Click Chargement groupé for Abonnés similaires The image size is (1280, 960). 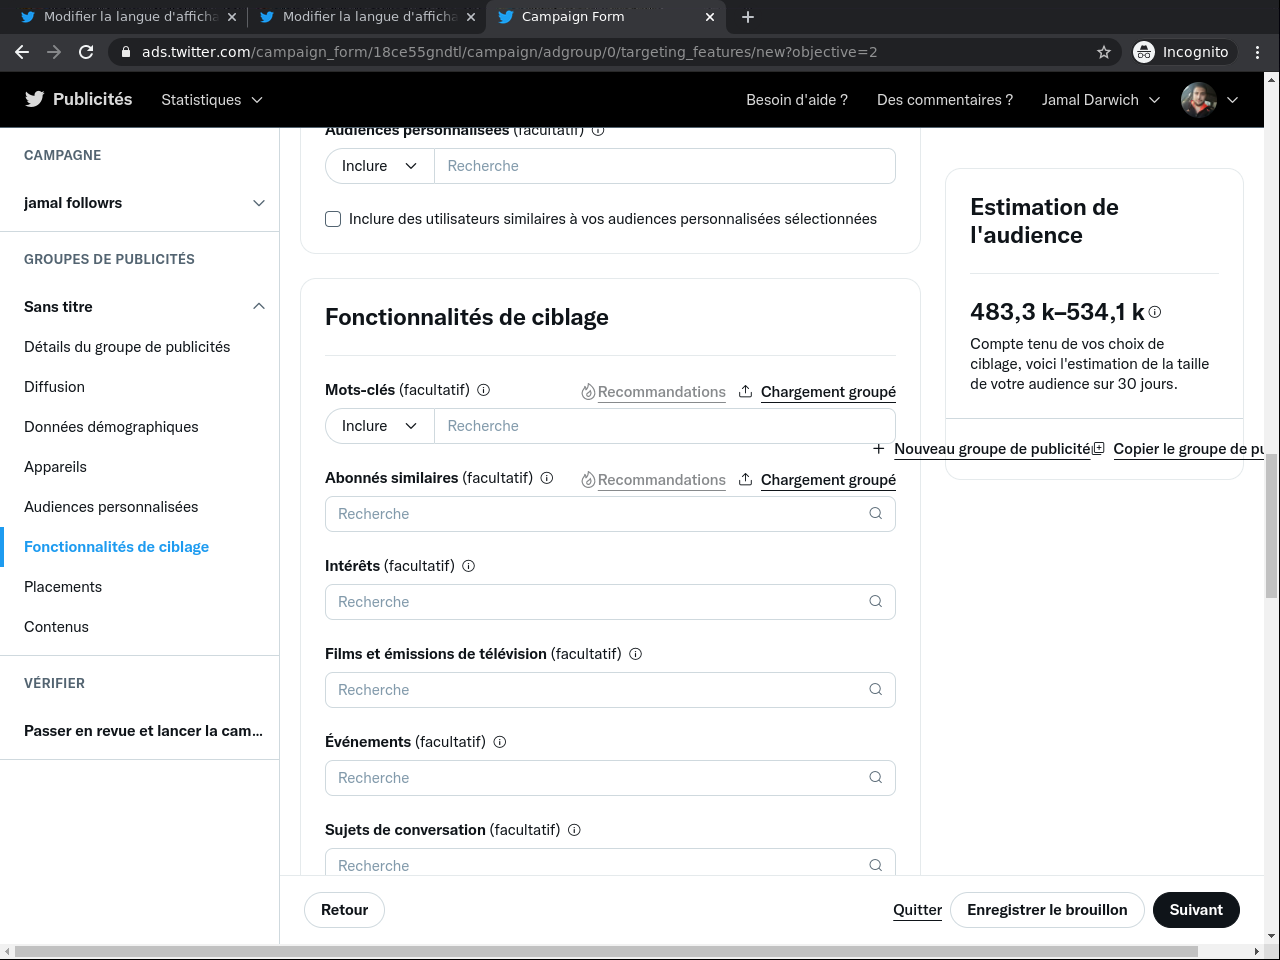pos(828,480)
